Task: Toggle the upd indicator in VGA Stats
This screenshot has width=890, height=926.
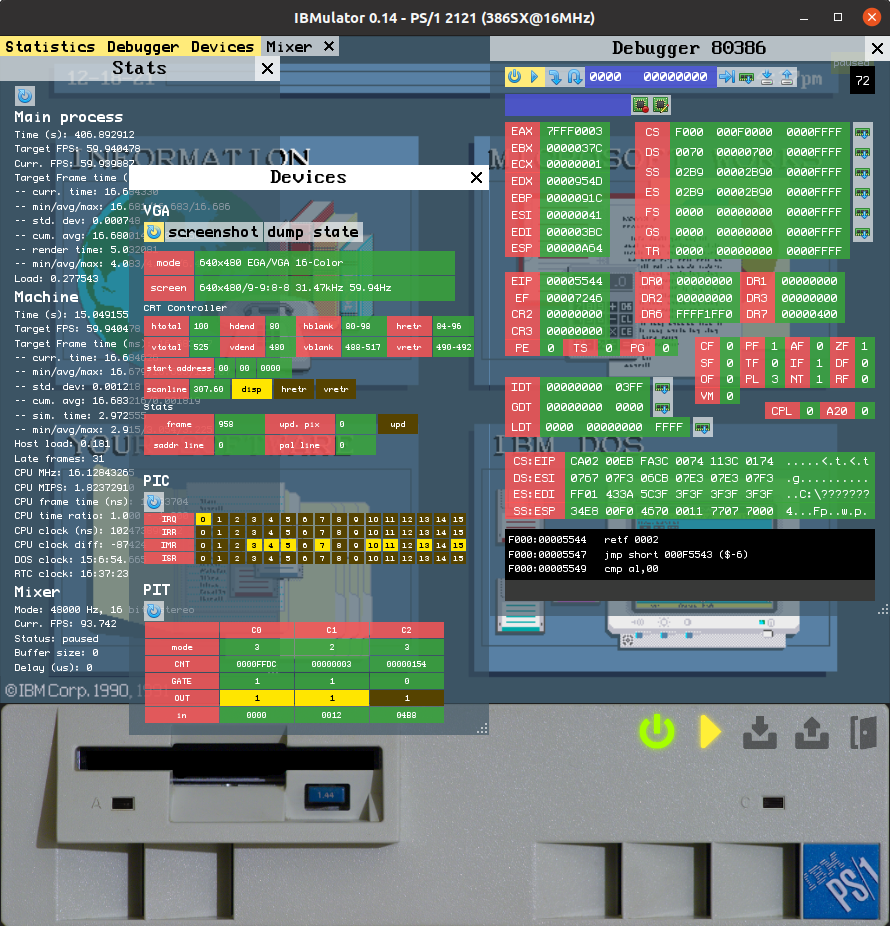Action: point(398,424)
